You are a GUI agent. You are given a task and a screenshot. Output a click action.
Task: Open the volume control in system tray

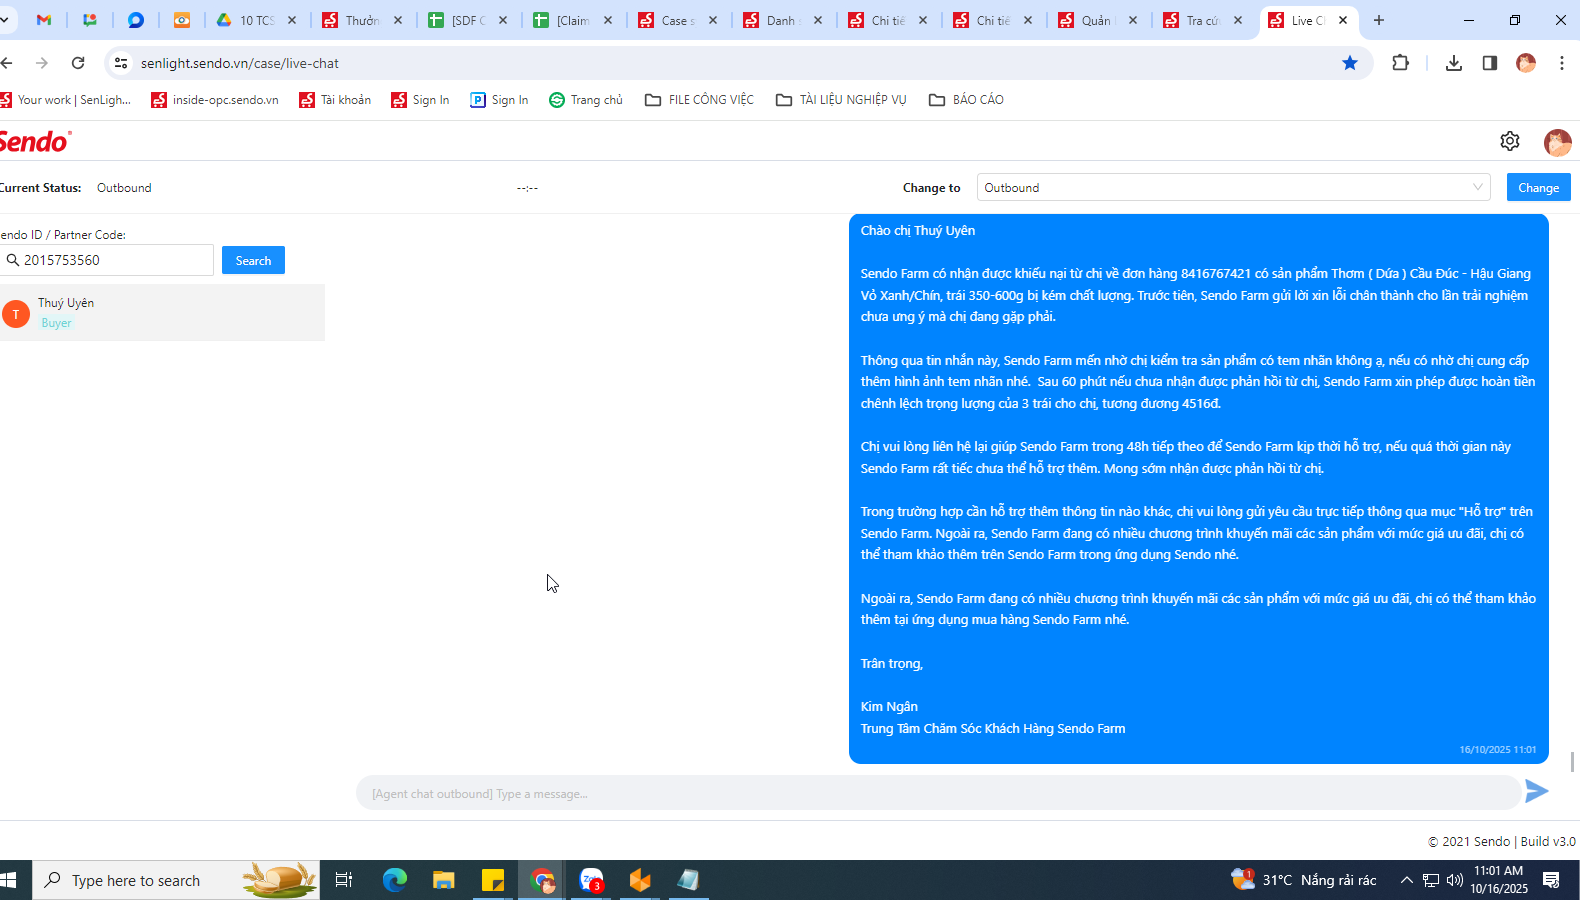[1455, 880]
